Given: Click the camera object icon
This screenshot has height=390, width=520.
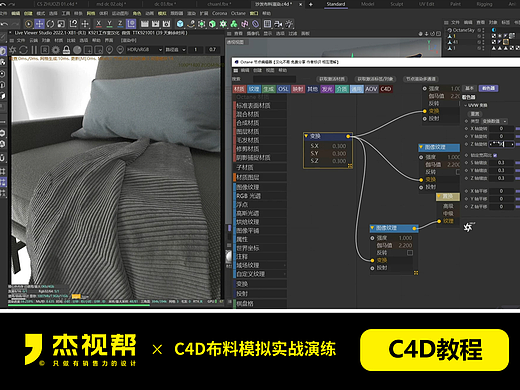Looking at the screenshot, I should [278, 24].
